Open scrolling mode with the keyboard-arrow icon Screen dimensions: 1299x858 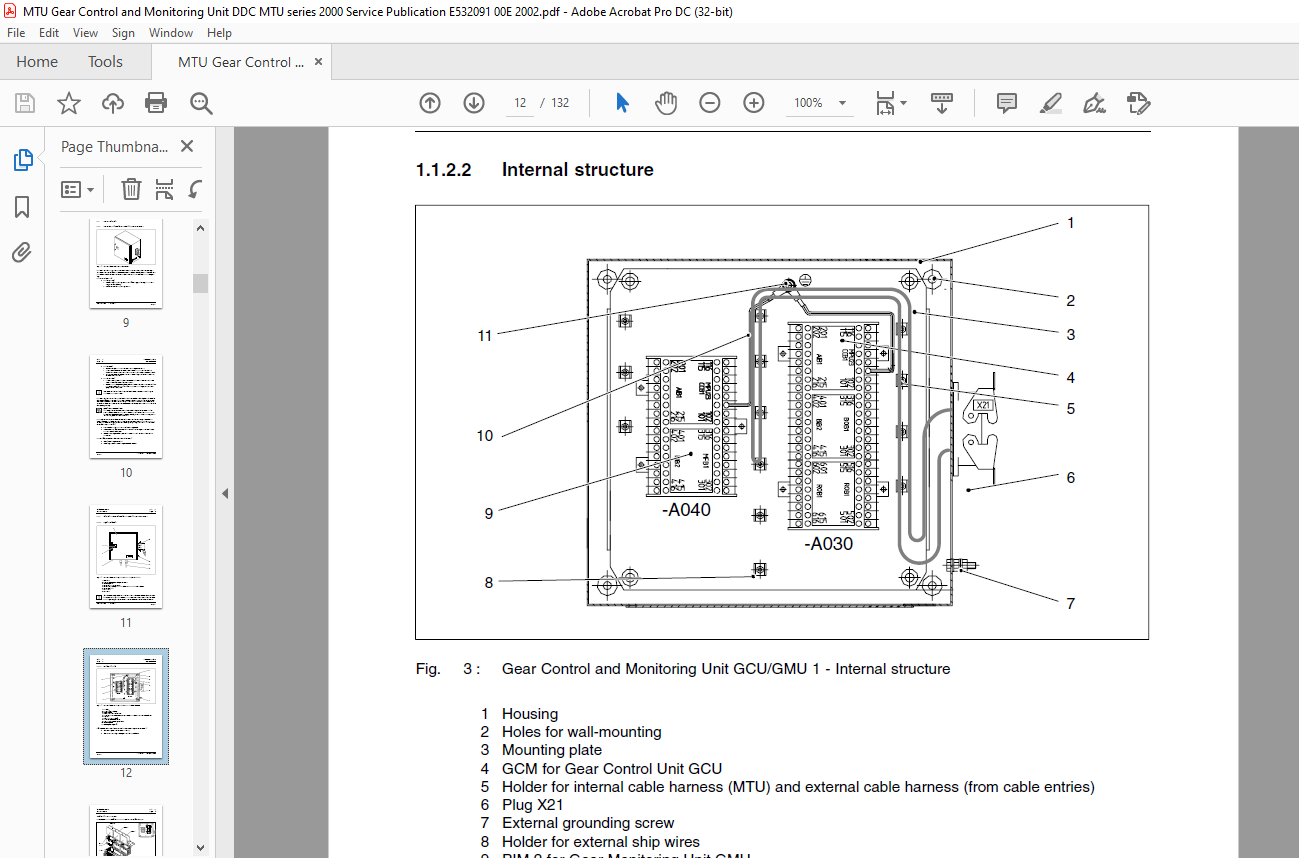pyautogui.click(x=942, y=103)
